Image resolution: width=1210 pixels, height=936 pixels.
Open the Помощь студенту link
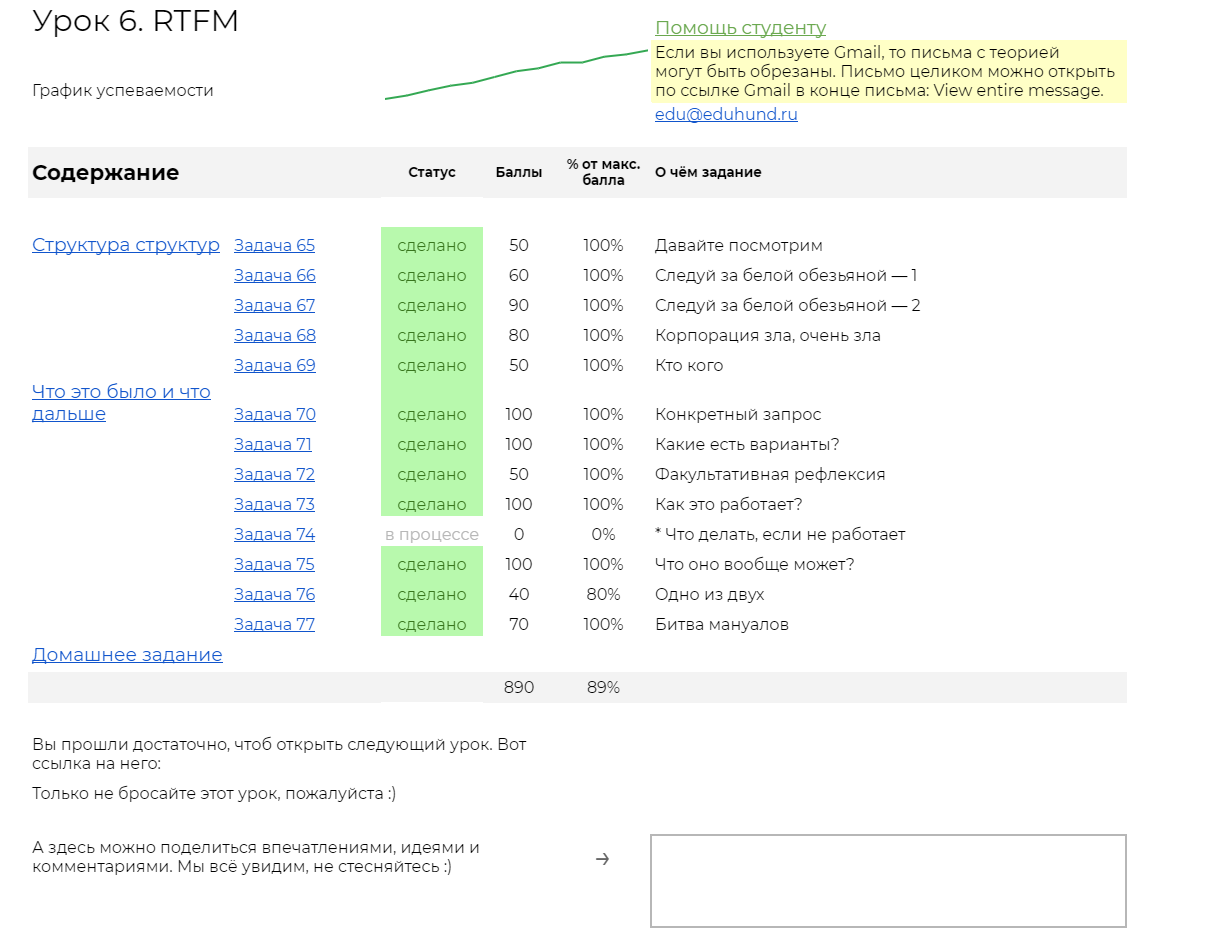[x=740, y=28]
